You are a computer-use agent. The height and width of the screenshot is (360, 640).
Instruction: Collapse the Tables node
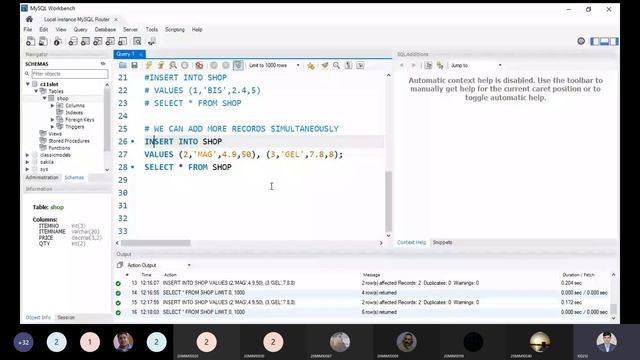(36, 91)
